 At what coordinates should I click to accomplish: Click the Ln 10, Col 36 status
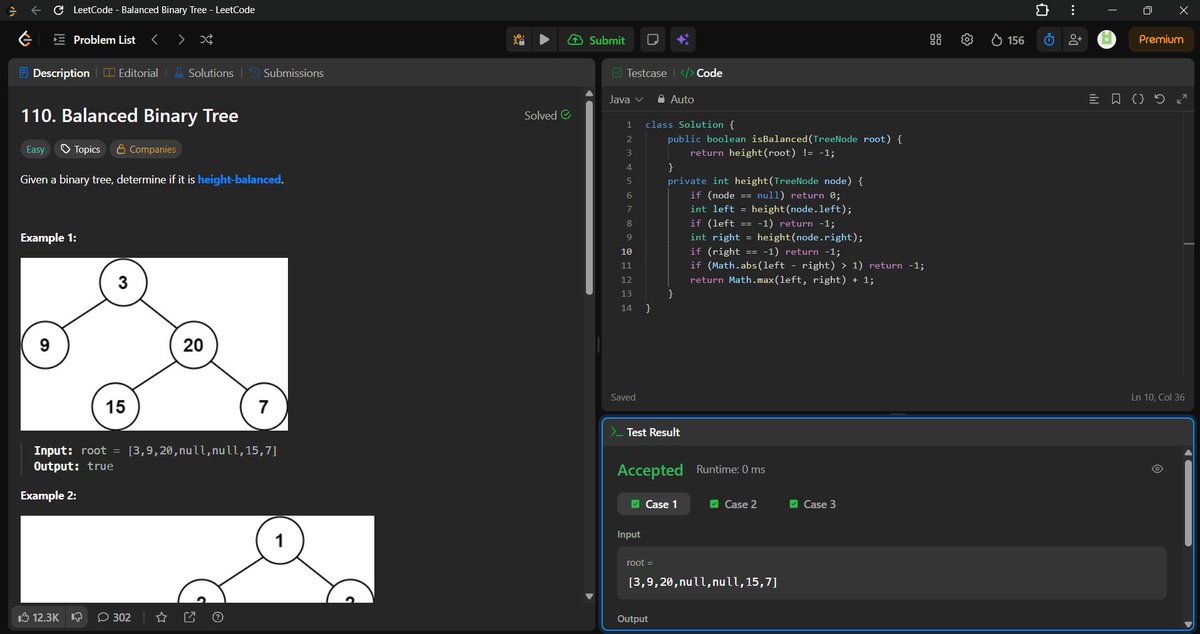(x=1158, y=397)
